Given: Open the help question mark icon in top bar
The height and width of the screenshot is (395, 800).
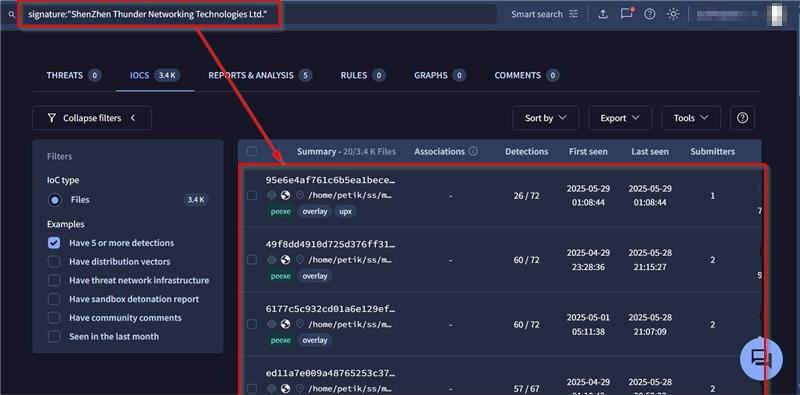Looking at the screenshot, I should (649, 14).
